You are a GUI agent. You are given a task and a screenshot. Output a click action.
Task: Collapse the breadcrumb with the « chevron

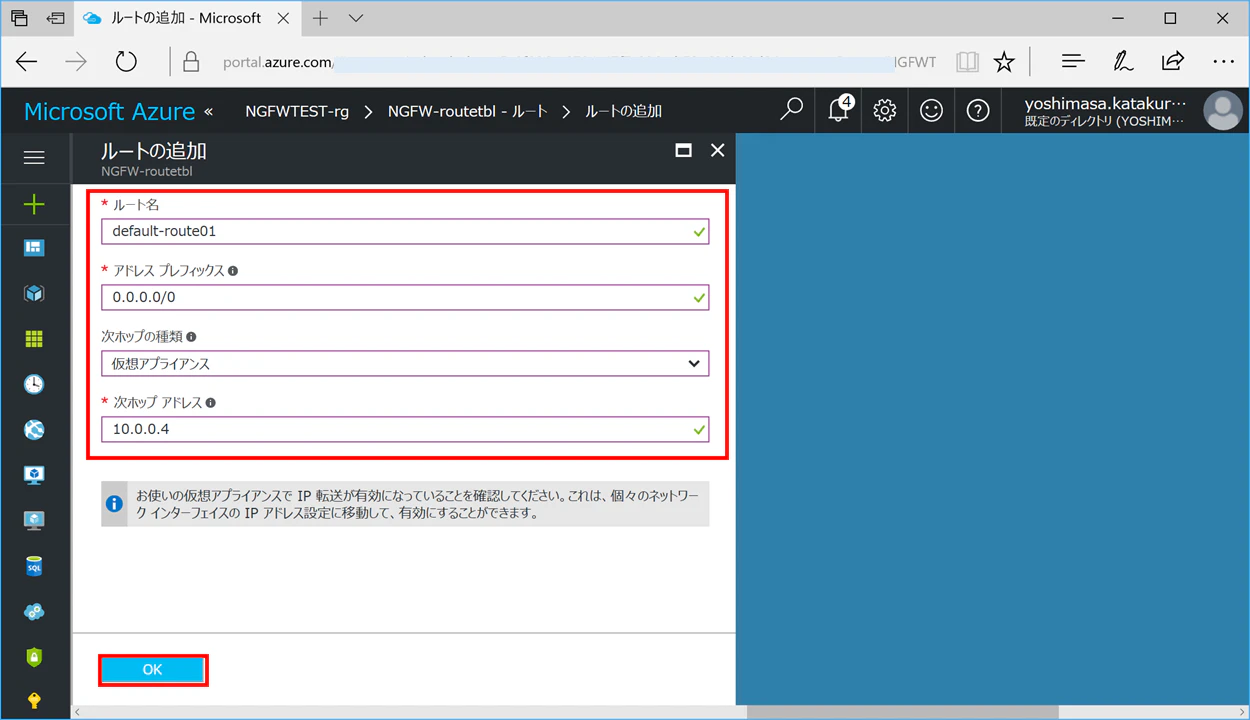(208, 110)
